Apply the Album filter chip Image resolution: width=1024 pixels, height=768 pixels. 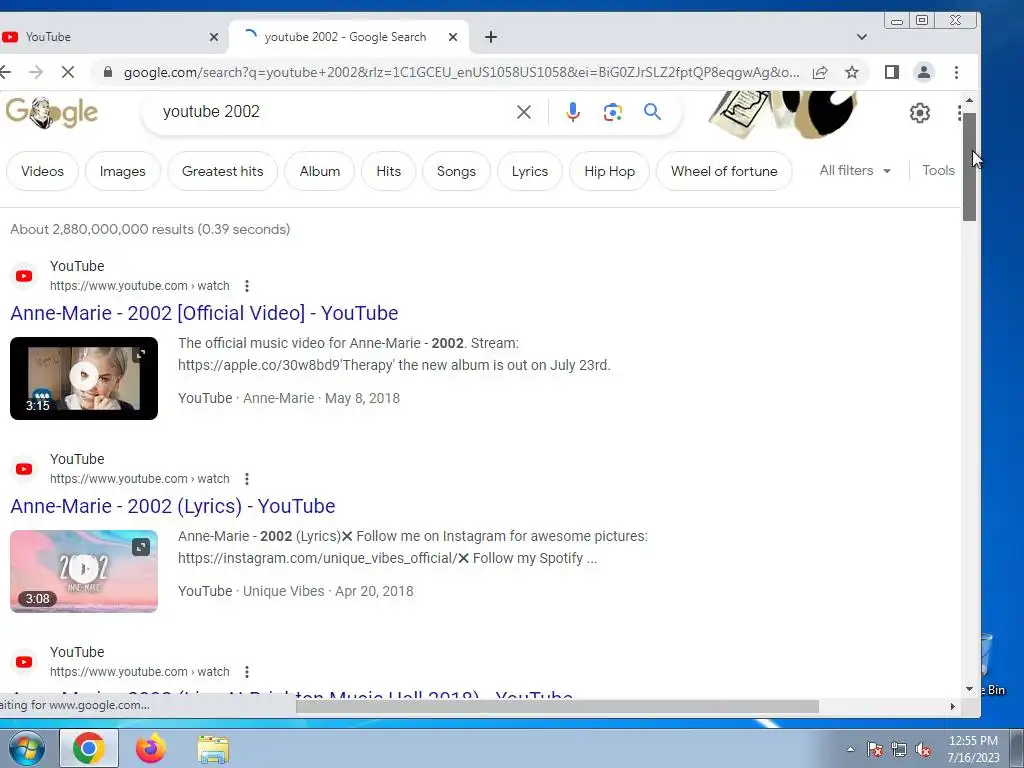click(320, 171)
